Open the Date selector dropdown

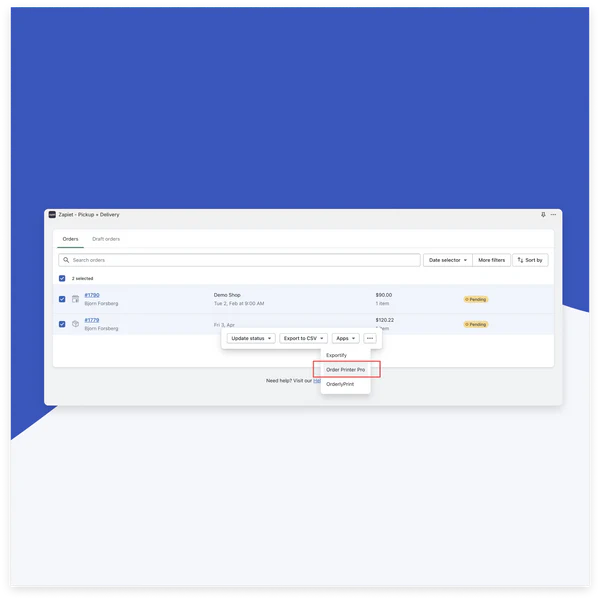coord(448,260)
